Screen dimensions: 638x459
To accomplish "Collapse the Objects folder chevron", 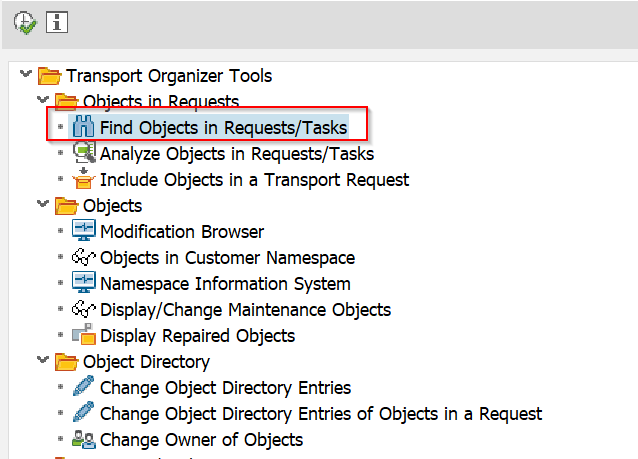I will tap(42, 205).
